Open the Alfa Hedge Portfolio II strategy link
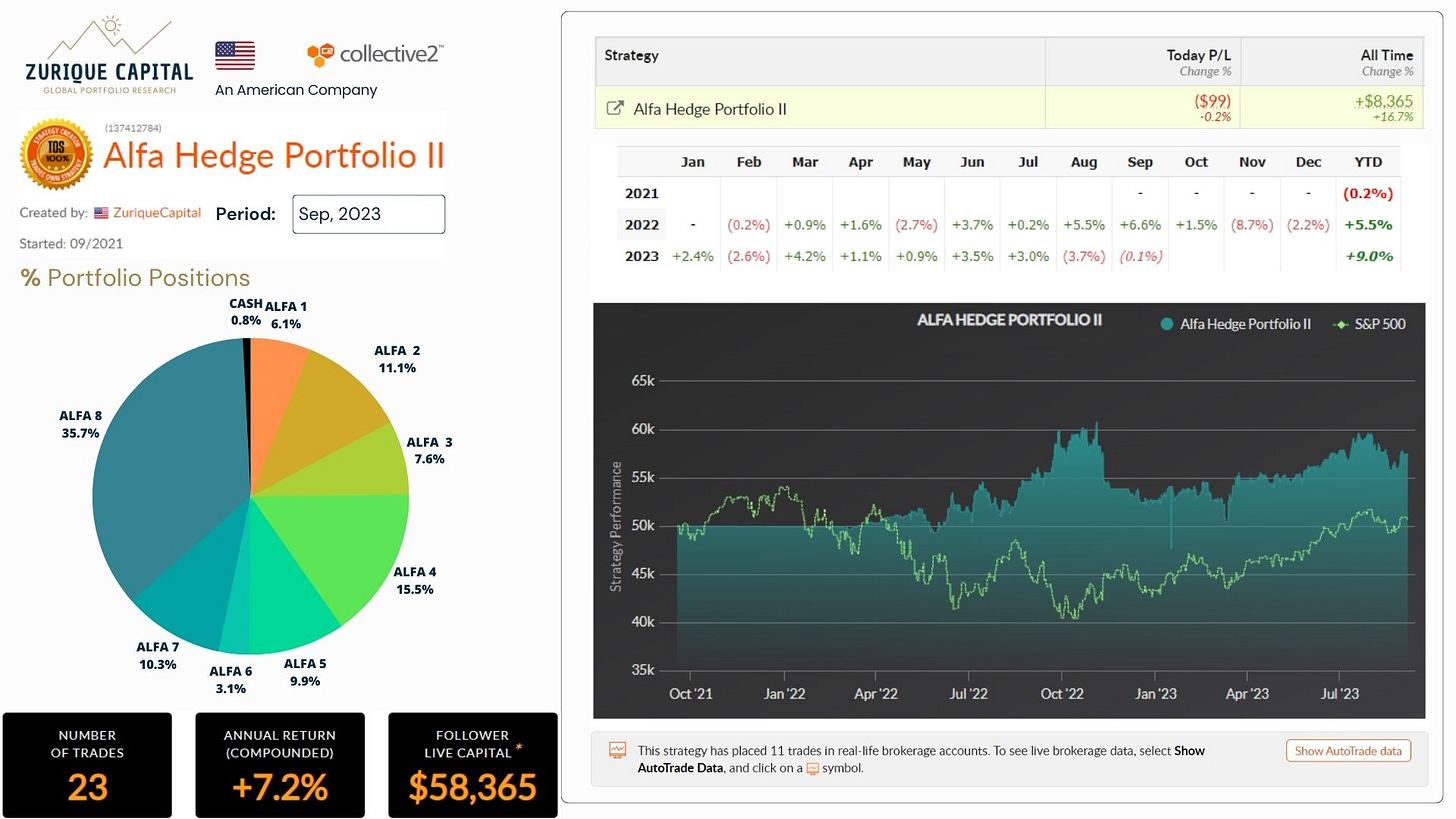Image resolution: width=1456 pixels, height=819 pixels. [710, 108]
